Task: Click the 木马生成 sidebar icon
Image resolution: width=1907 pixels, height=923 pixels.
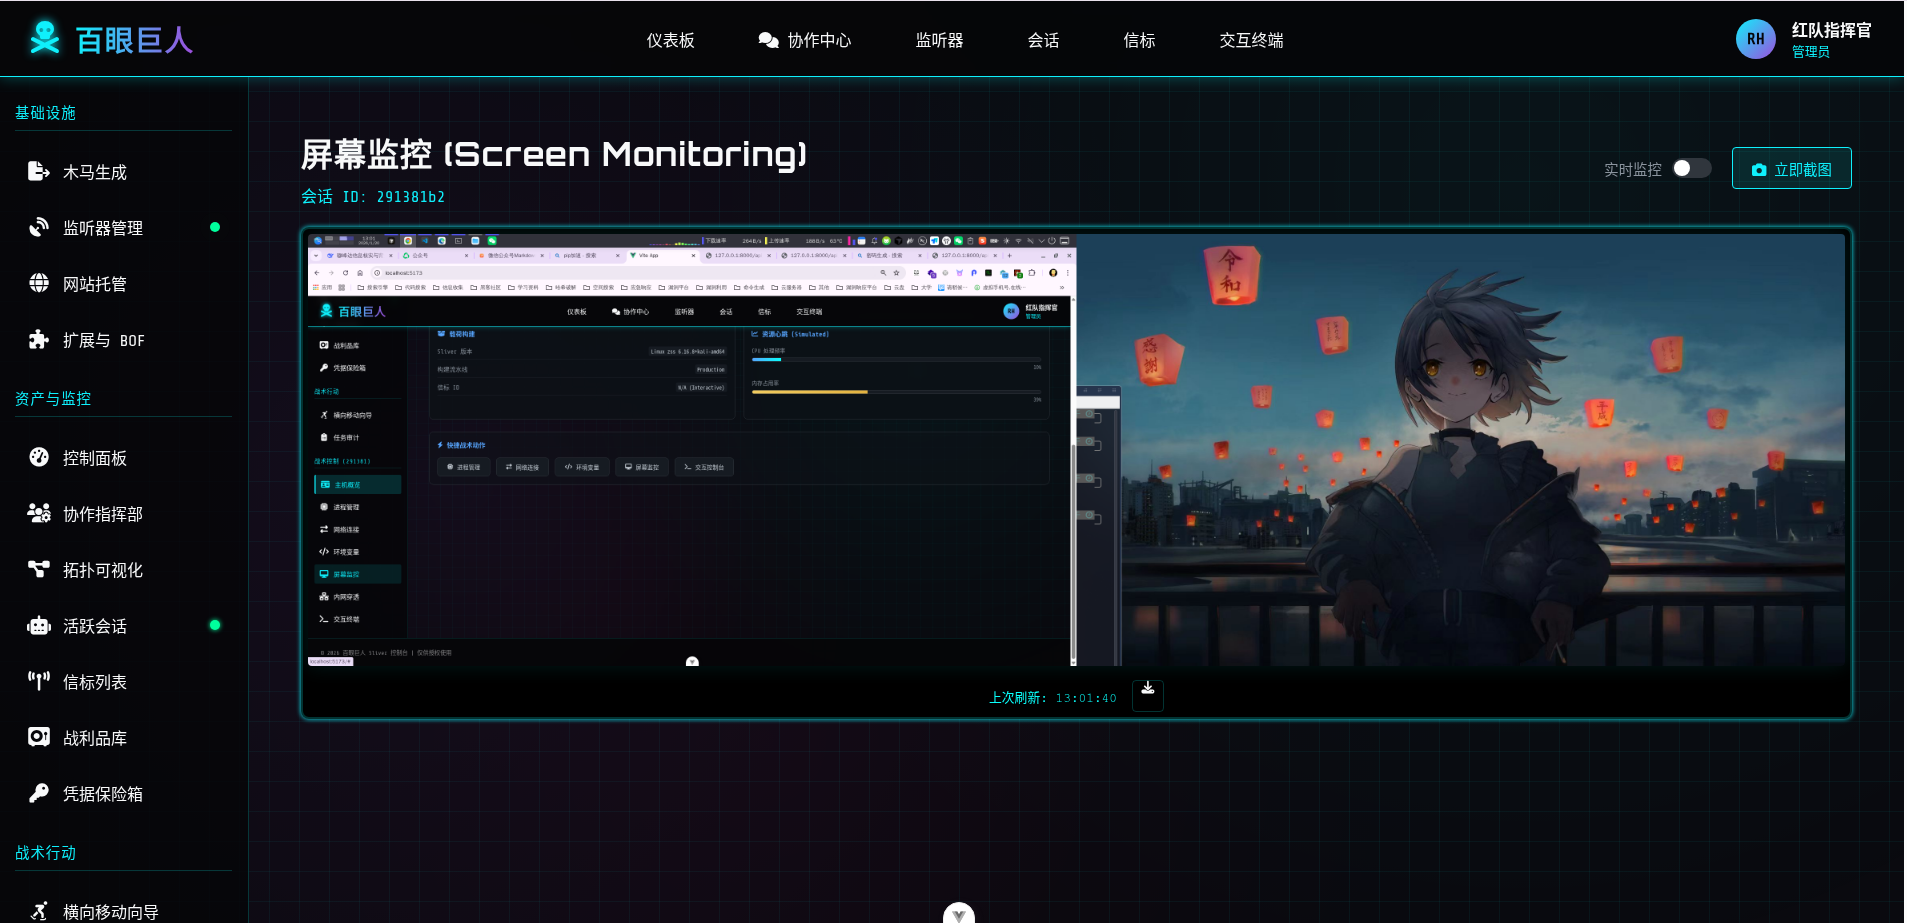Action: [x=38, y=172]
